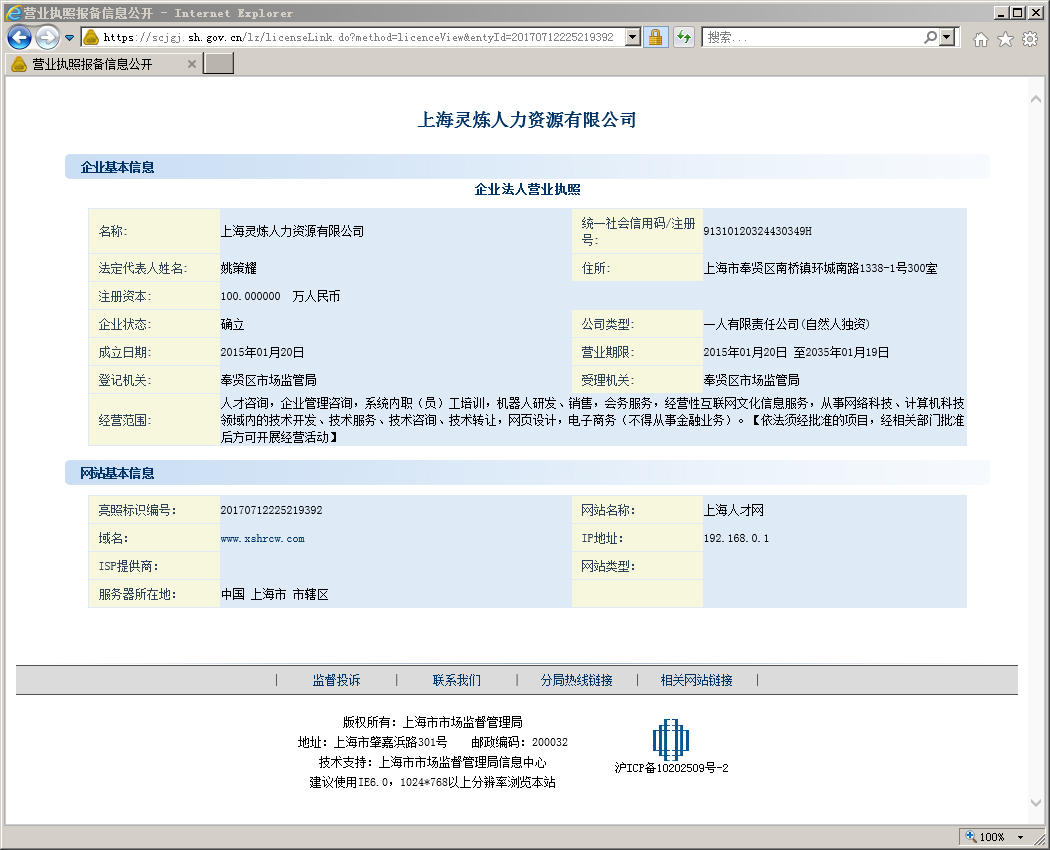Click the IP address 192.168.0.1
Viewport: 1050px width, 850px height.
click(736, 539)
